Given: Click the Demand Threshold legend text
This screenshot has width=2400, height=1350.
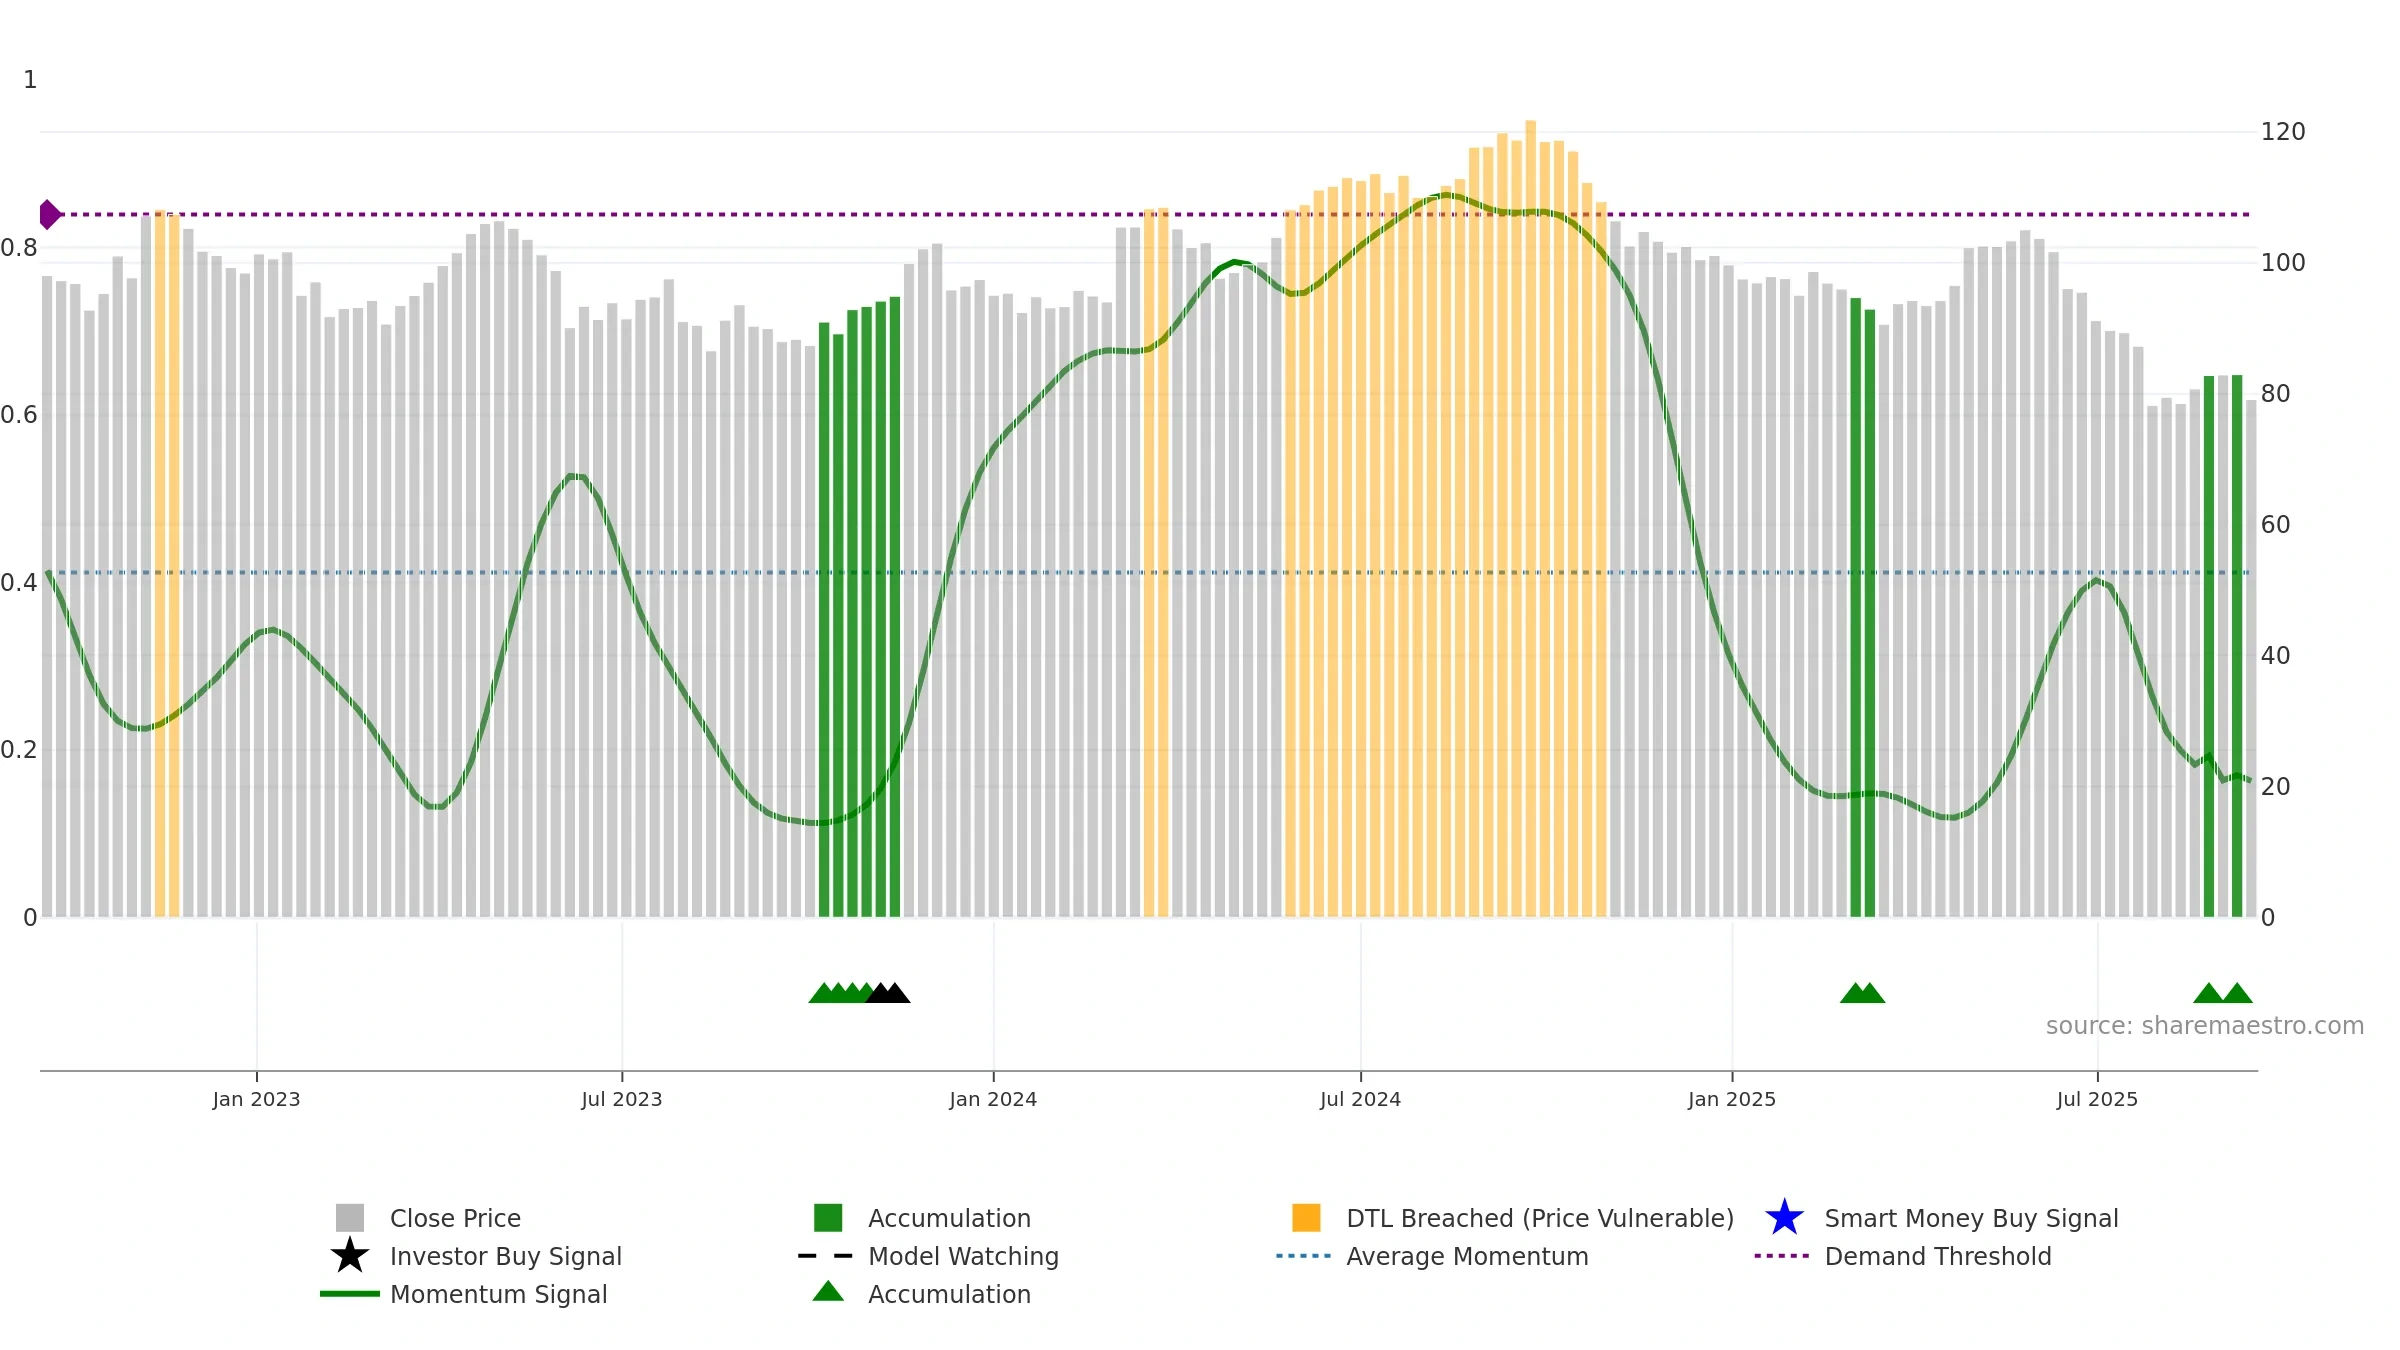Looking at the screenshot, I should point(1937,1256).
